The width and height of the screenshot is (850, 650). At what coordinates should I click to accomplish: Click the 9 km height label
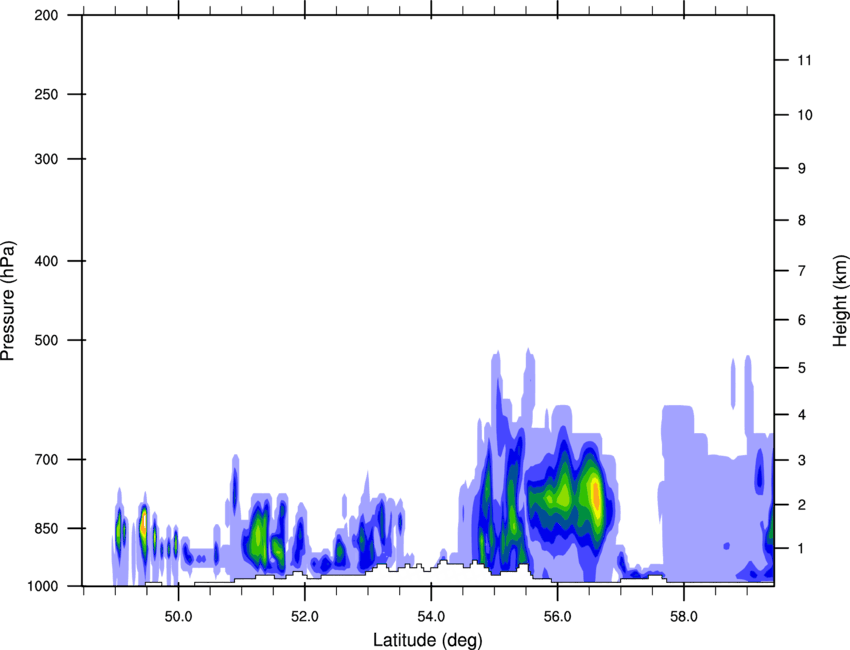tap(801, 169)
